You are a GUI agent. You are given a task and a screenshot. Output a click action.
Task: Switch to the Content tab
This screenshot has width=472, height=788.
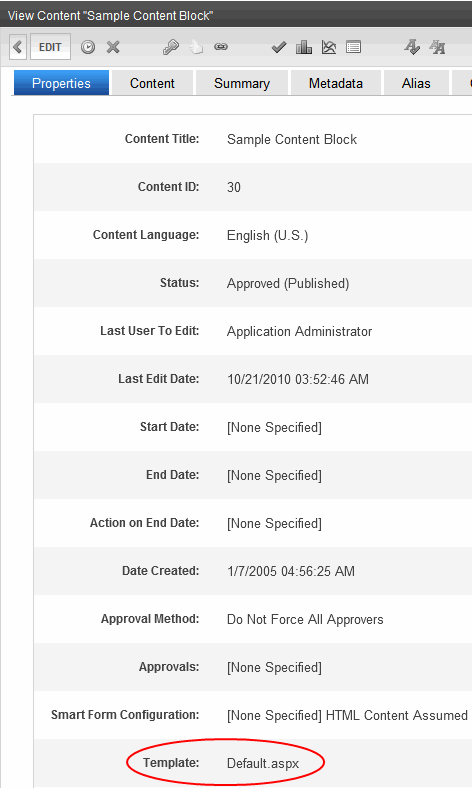coord(152,83)
